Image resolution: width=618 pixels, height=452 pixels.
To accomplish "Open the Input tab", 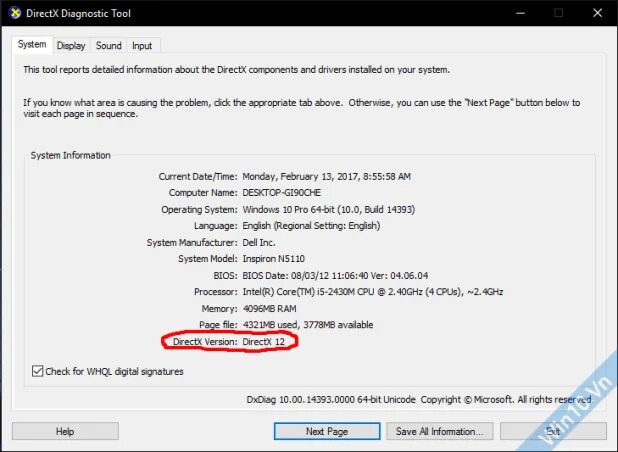I will (142, 46).
